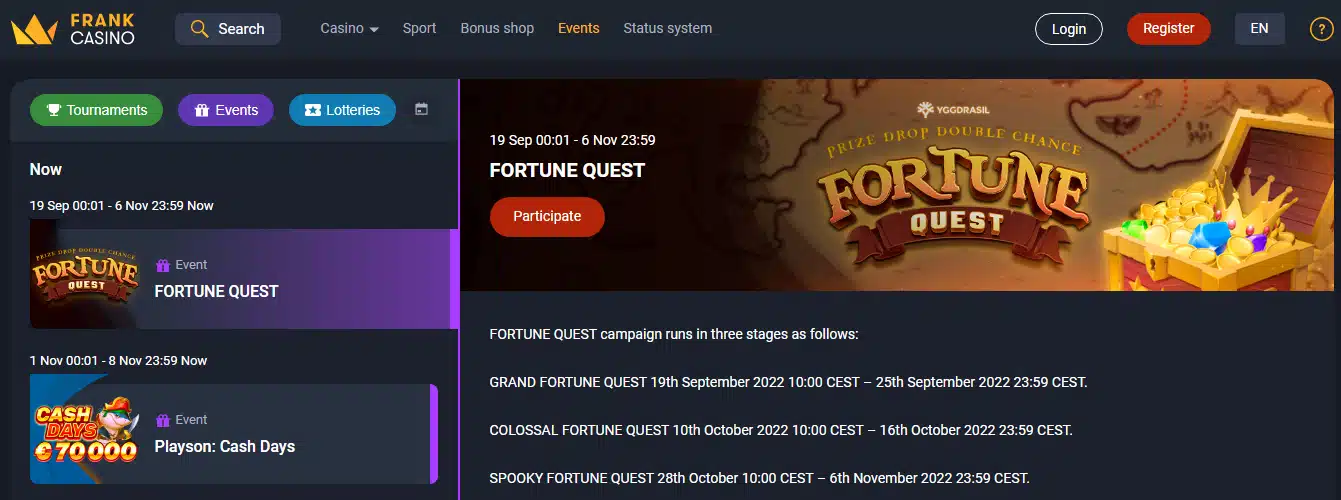Click the gift icon above Playson: Cash Days
Viewport: 1341px width, 500px height.
click(163, 420)
